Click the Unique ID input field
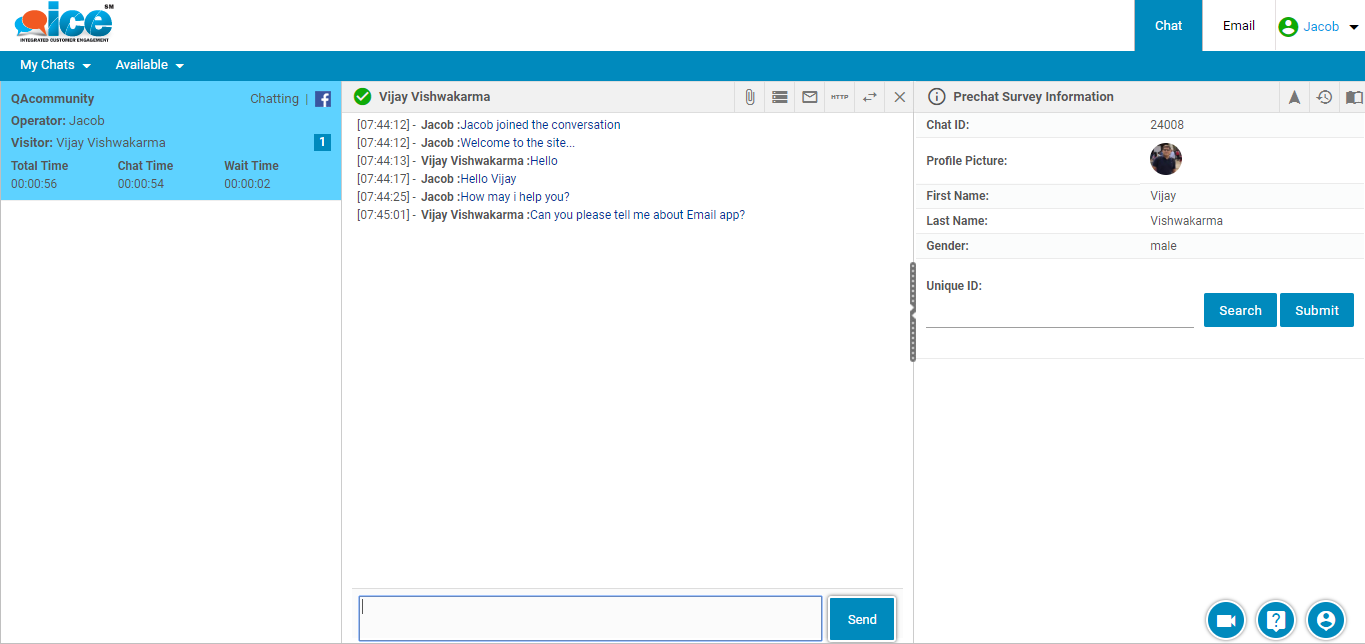 (1059, 315)
